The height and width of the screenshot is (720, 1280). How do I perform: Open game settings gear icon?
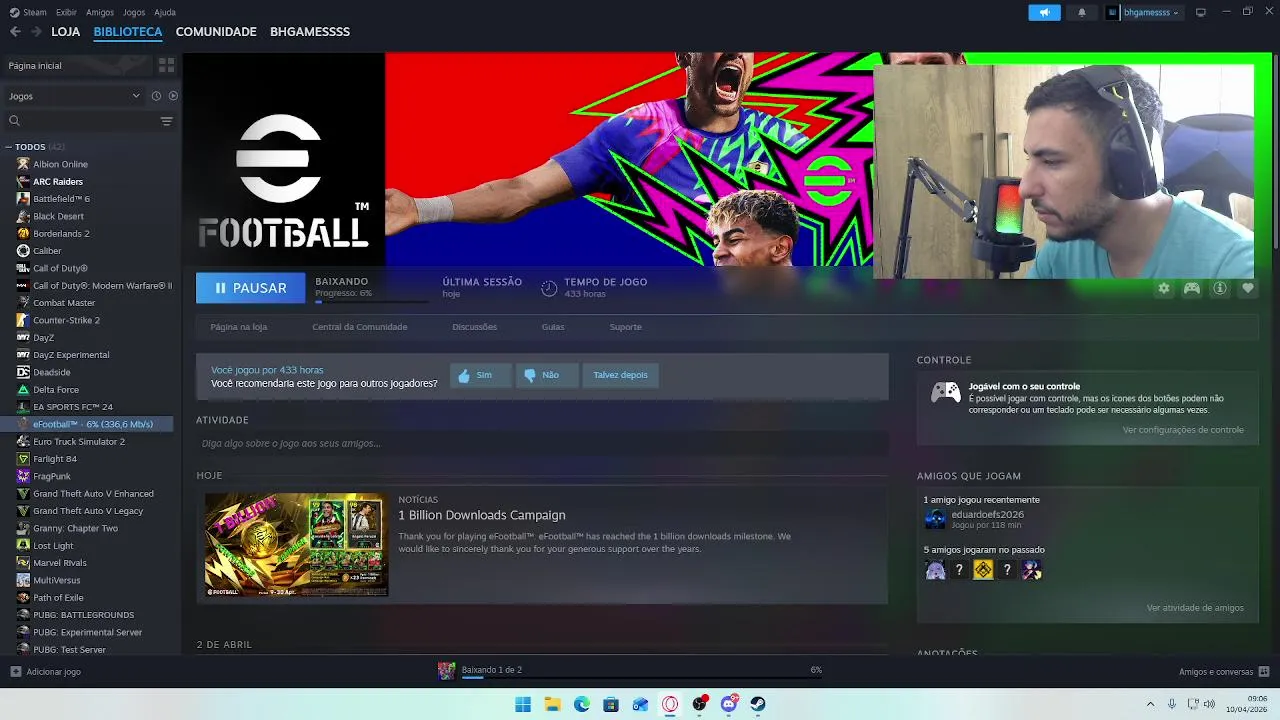(1163, 288)
